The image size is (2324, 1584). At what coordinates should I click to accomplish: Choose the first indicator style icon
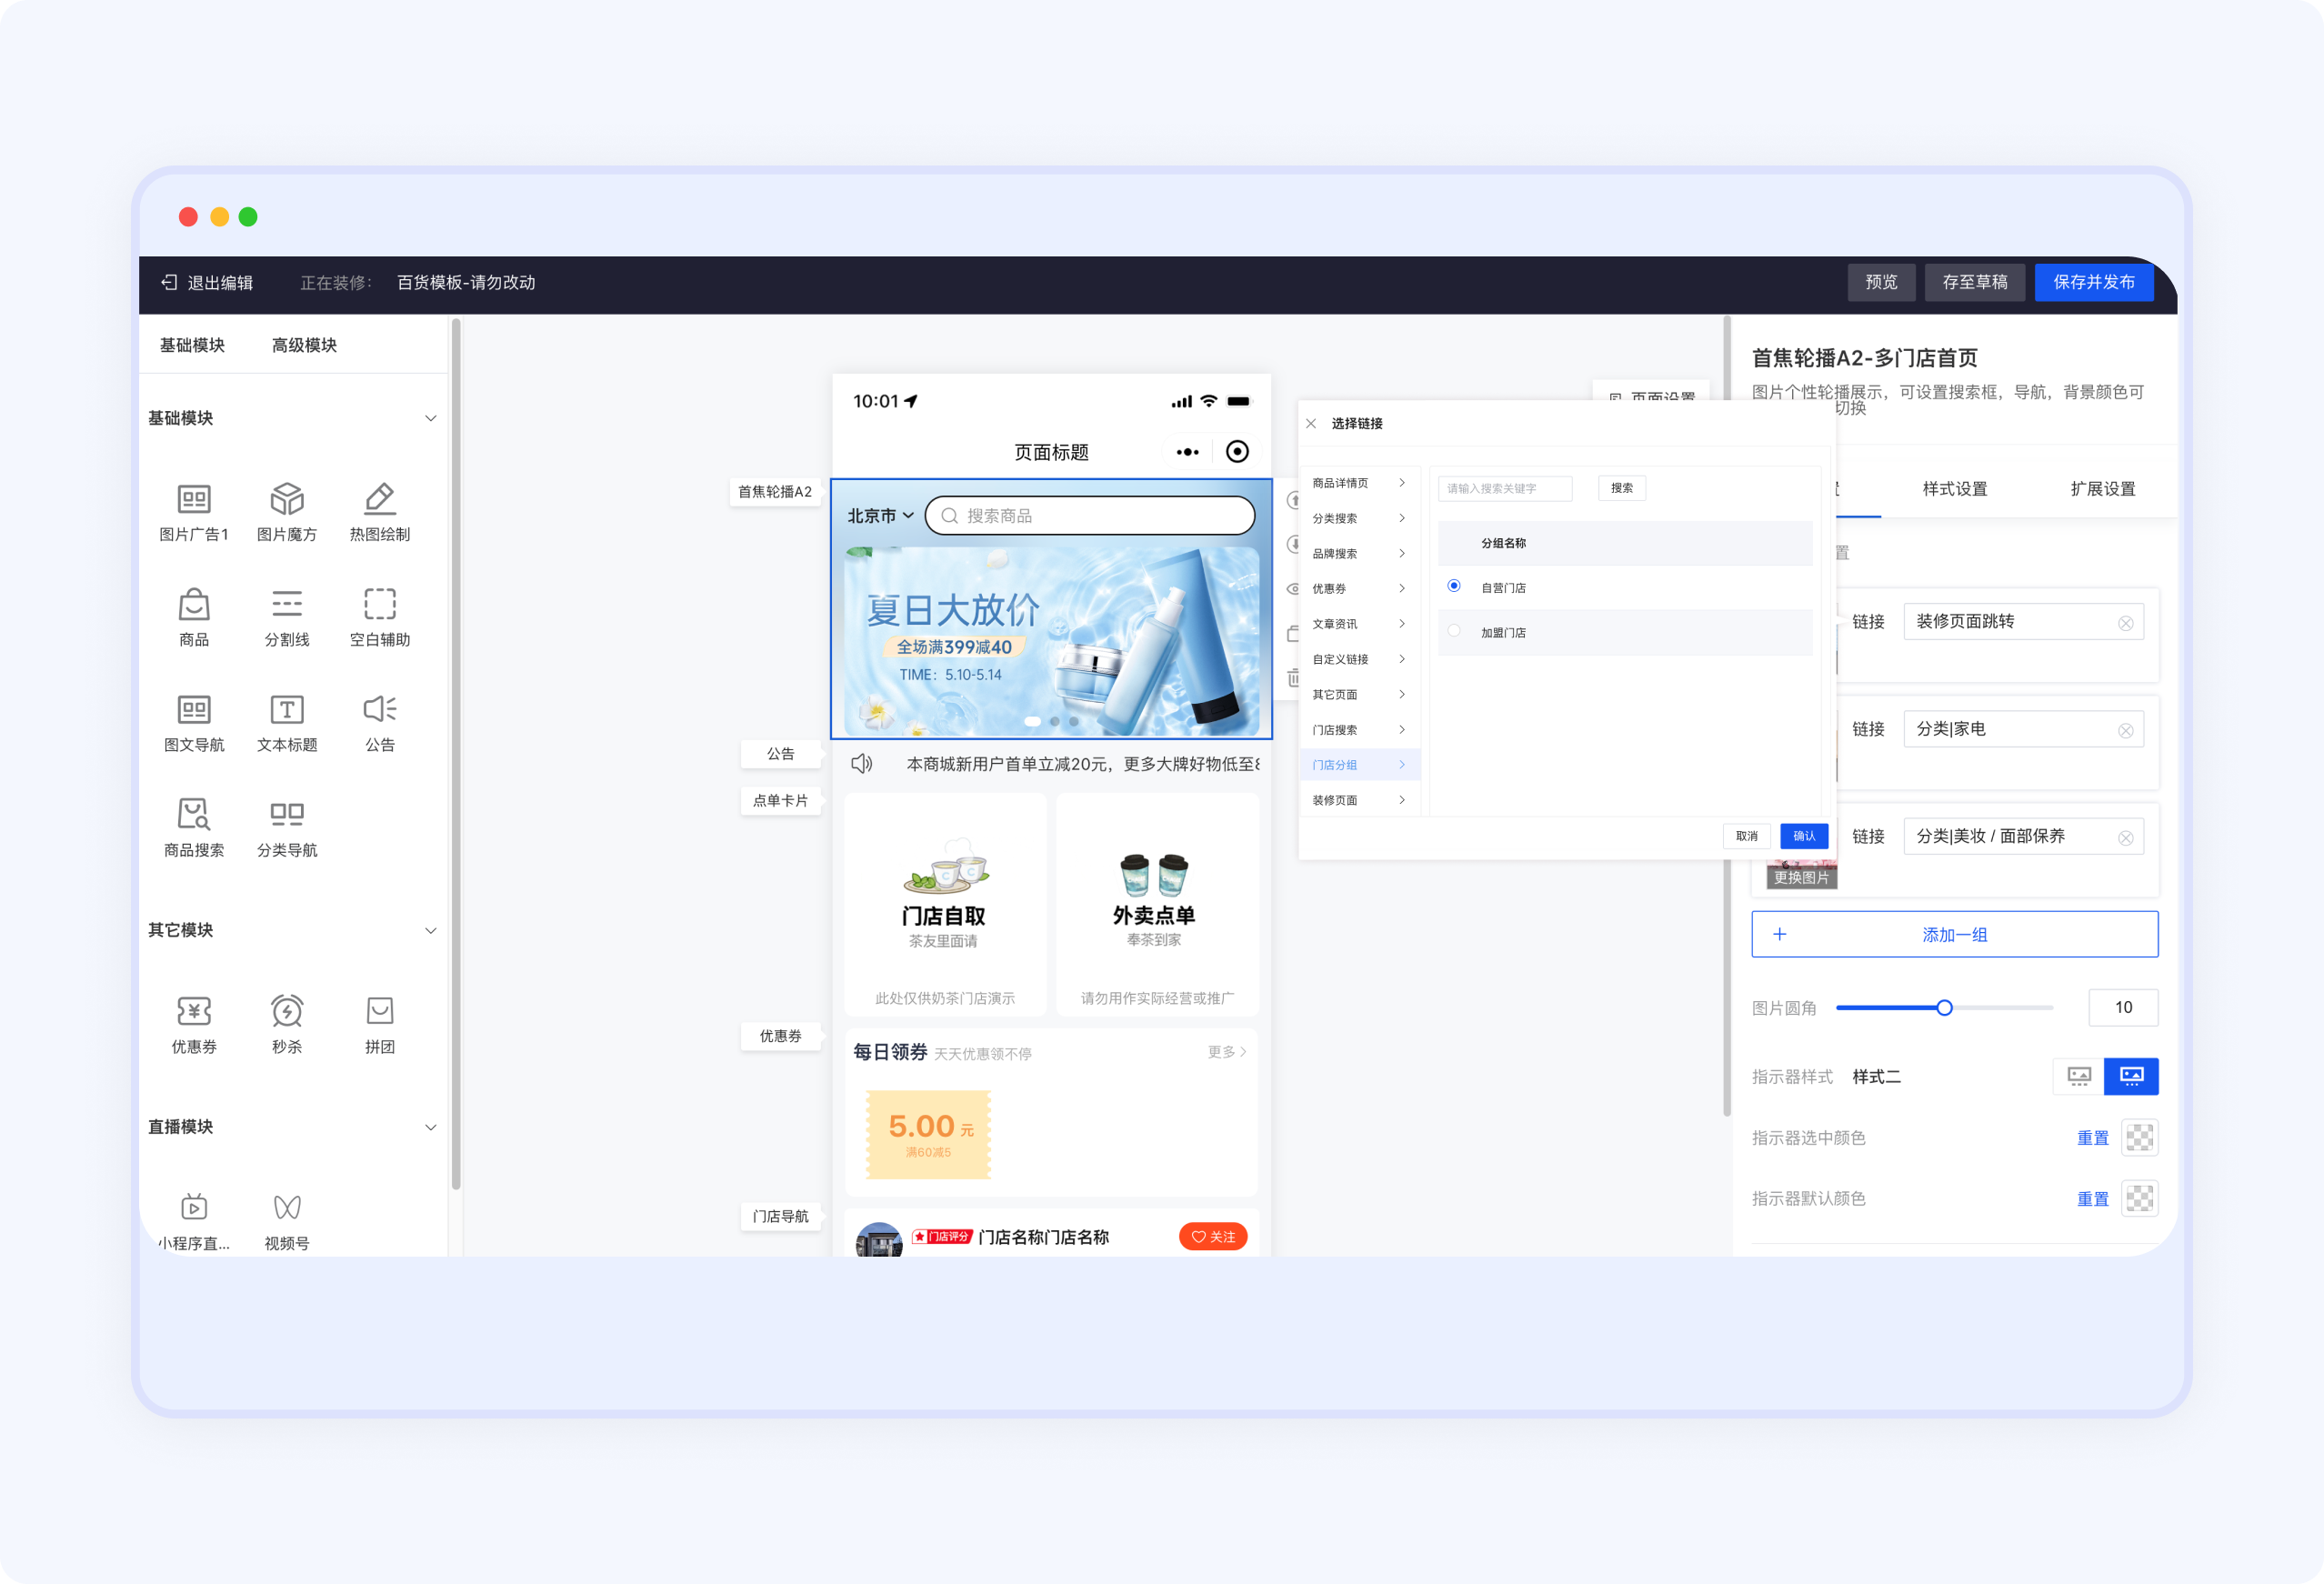click(x=2079, y=1077)
